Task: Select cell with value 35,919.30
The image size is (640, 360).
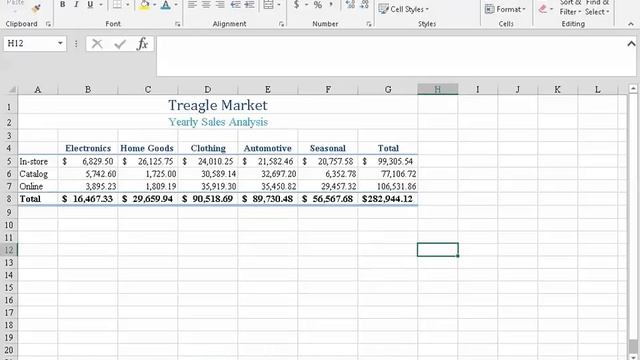Action: (x=208, y=187)
